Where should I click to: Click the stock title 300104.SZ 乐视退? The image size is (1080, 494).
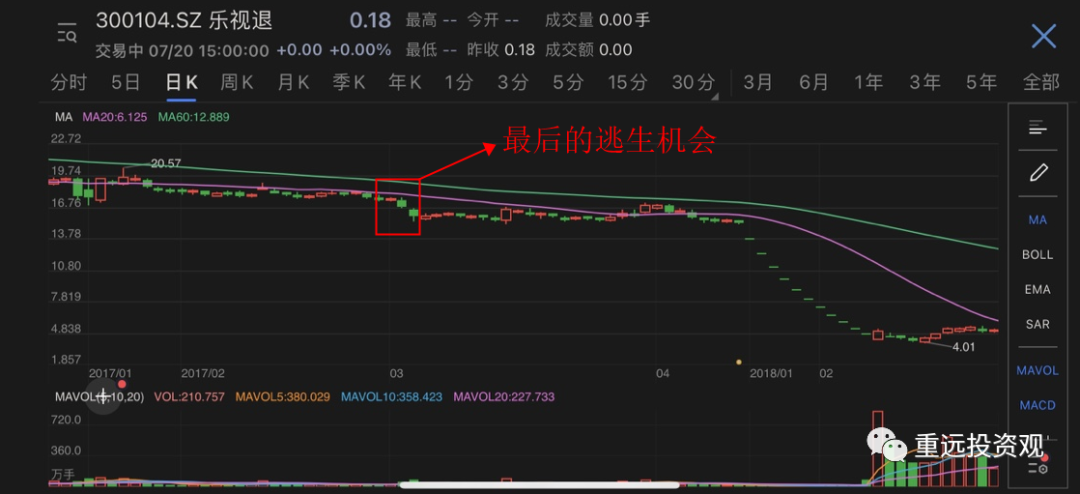[184, 21]
